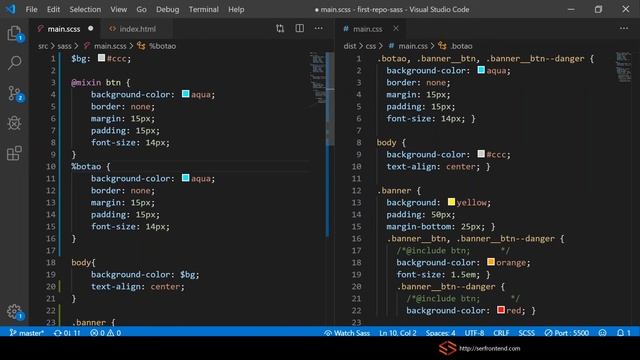Click the right editor minimap
This screenshot has height=360, width=640.
click(624, 67)
